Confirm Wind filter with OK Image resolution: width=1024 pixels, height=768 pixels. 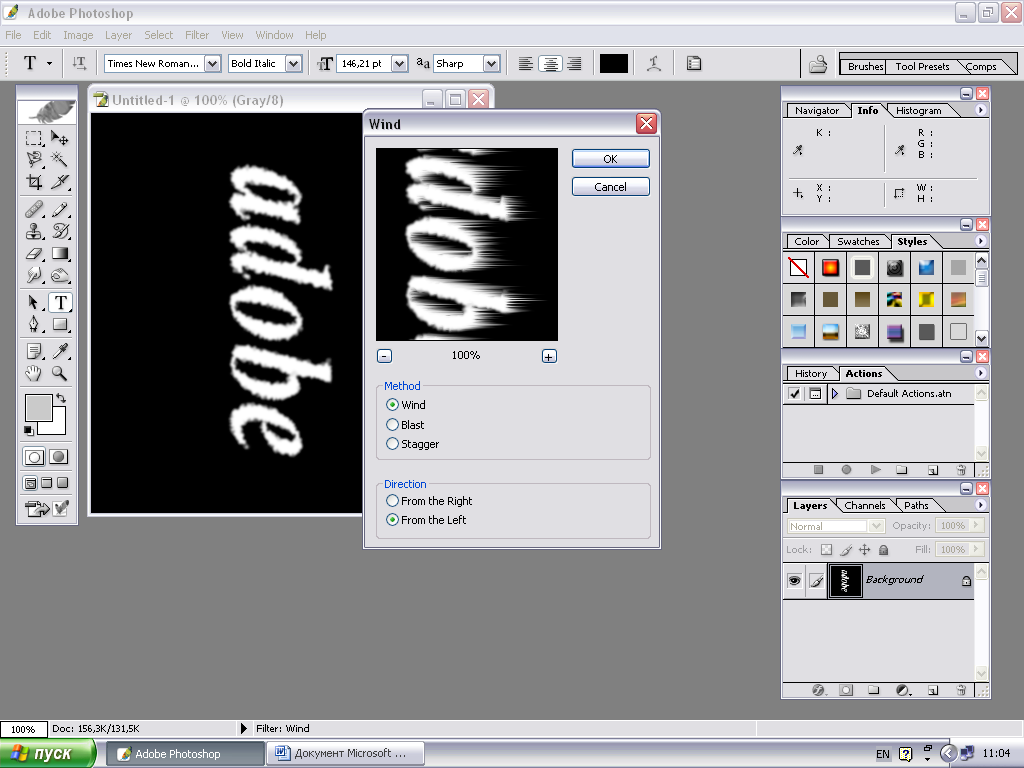pyautogui.click(x=611, y=159)
